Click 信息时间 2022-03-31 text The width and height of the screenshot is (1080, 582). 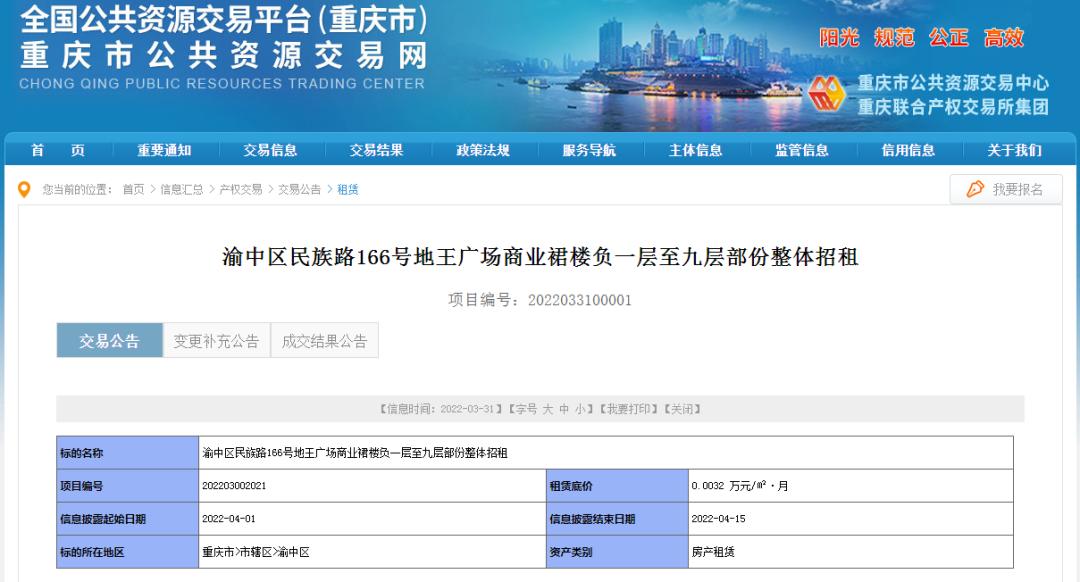(441, 409)
